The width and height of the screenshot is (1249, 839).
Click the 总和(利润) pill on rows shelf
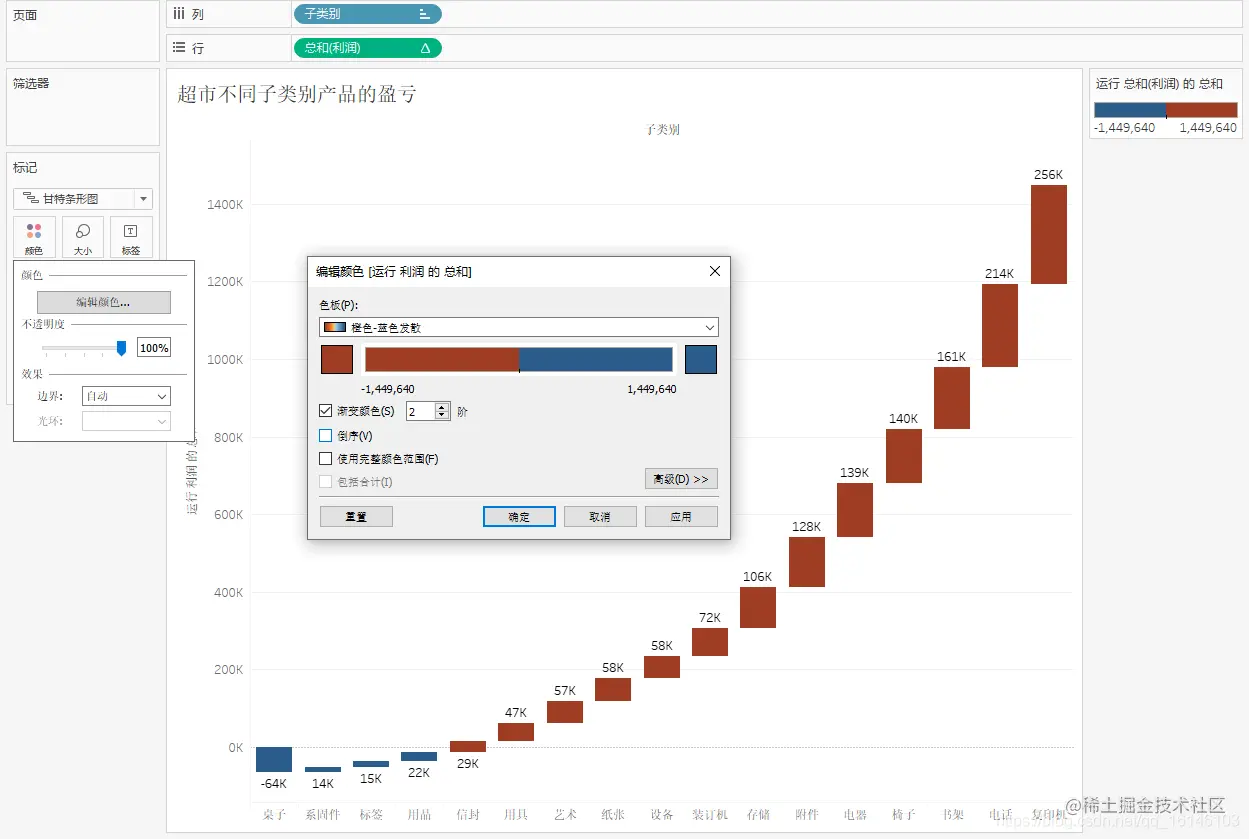pos(367,48)
